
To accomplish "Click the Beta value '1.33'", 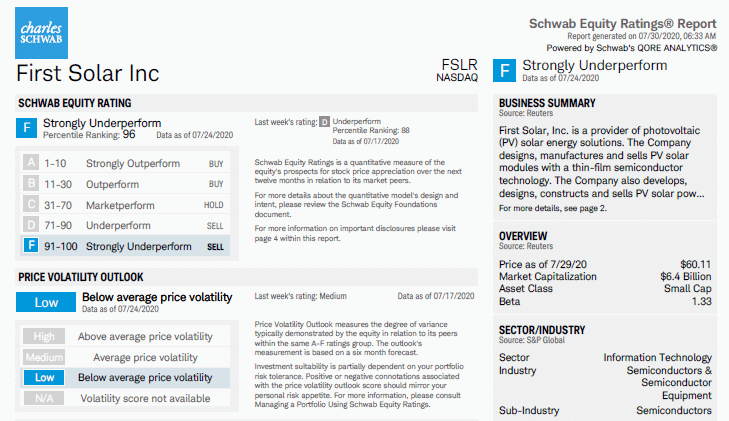I will tap(702, 301).
